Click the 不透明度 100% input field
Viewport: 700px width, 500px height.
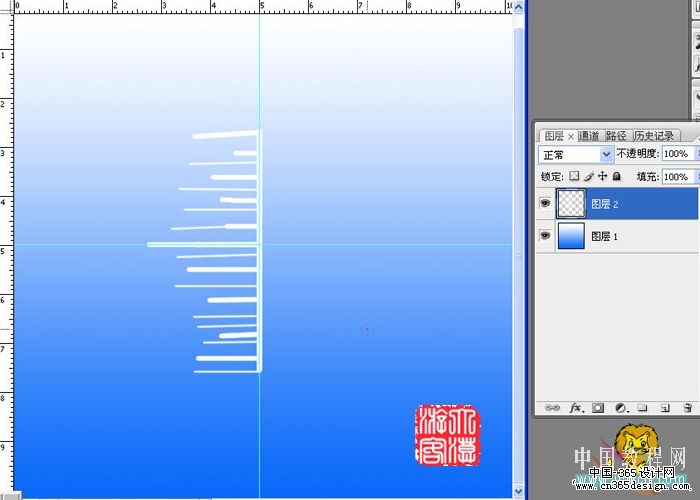(679, 154)
